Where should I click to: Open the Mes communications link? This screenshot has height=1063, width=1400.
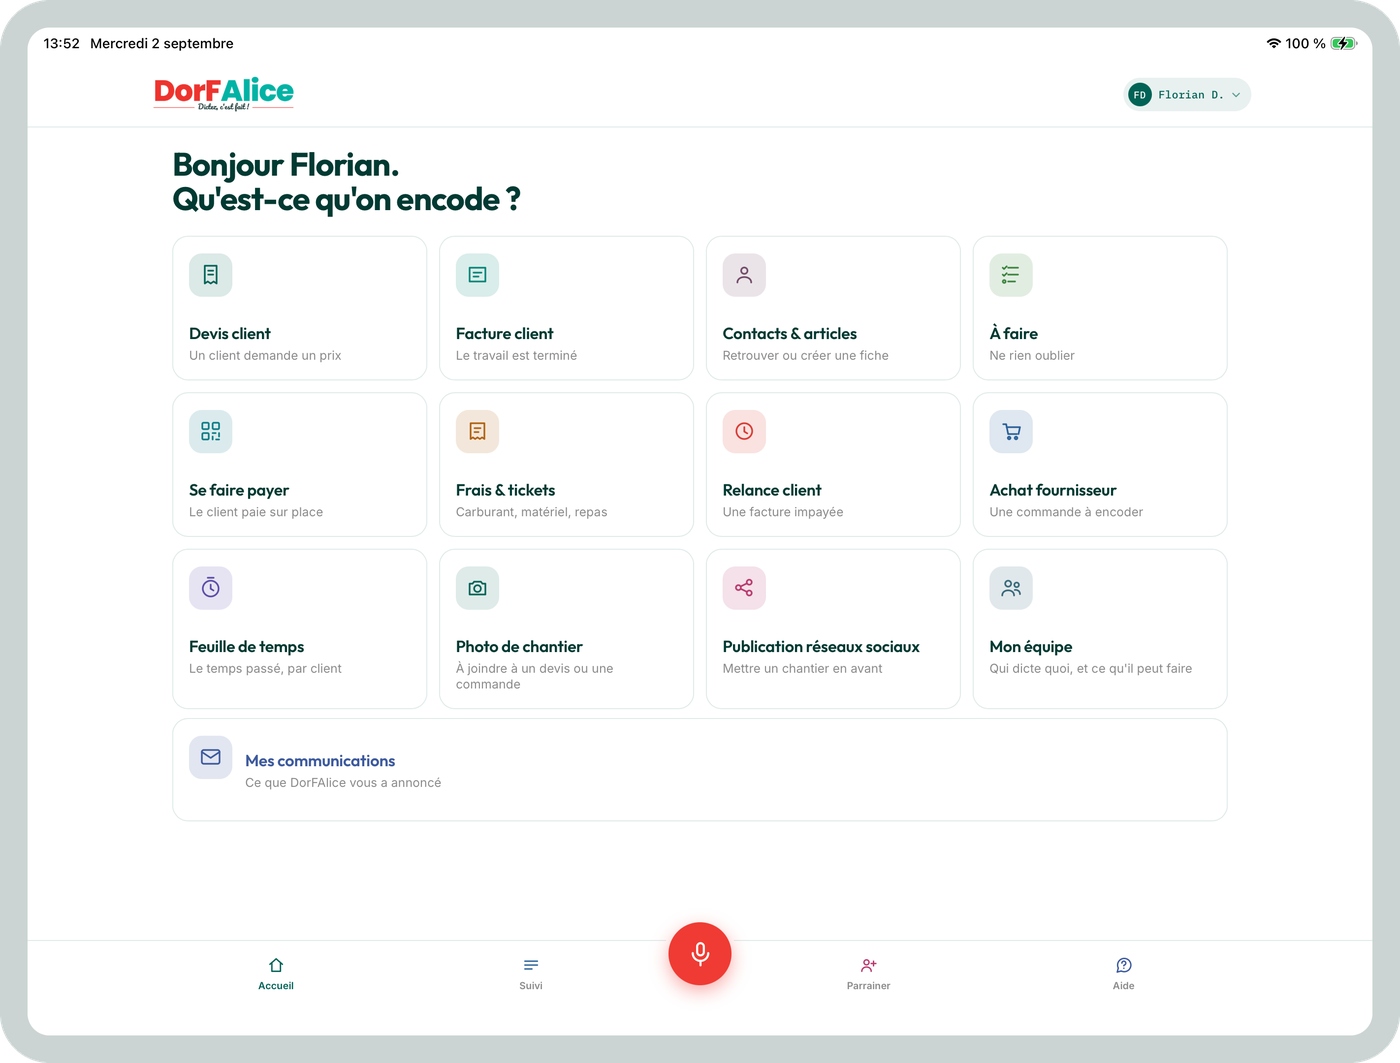click(320, 761)
